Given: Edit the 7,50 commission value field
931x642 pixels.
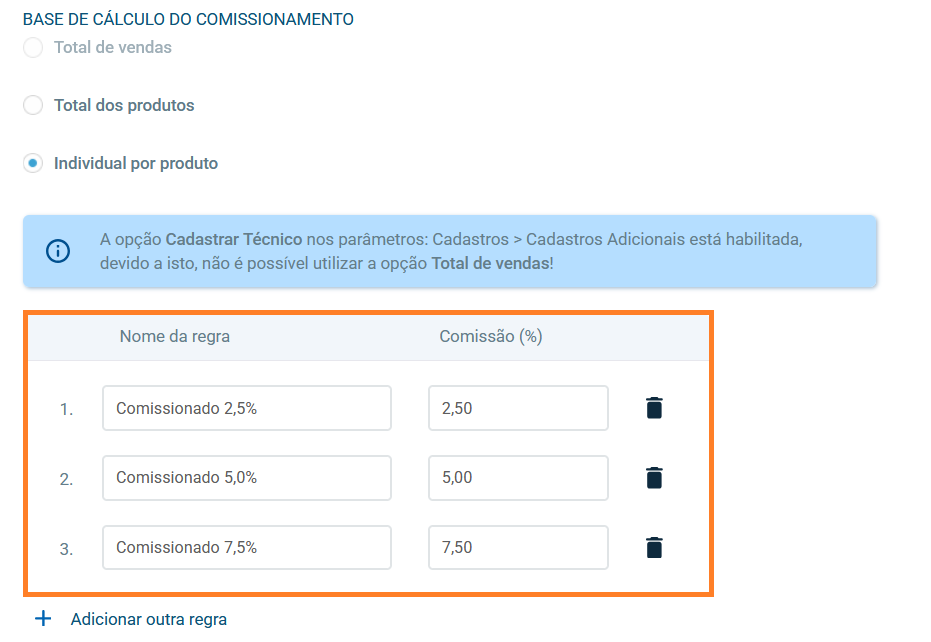Looking at the screenshot, I should pos(518,548).
